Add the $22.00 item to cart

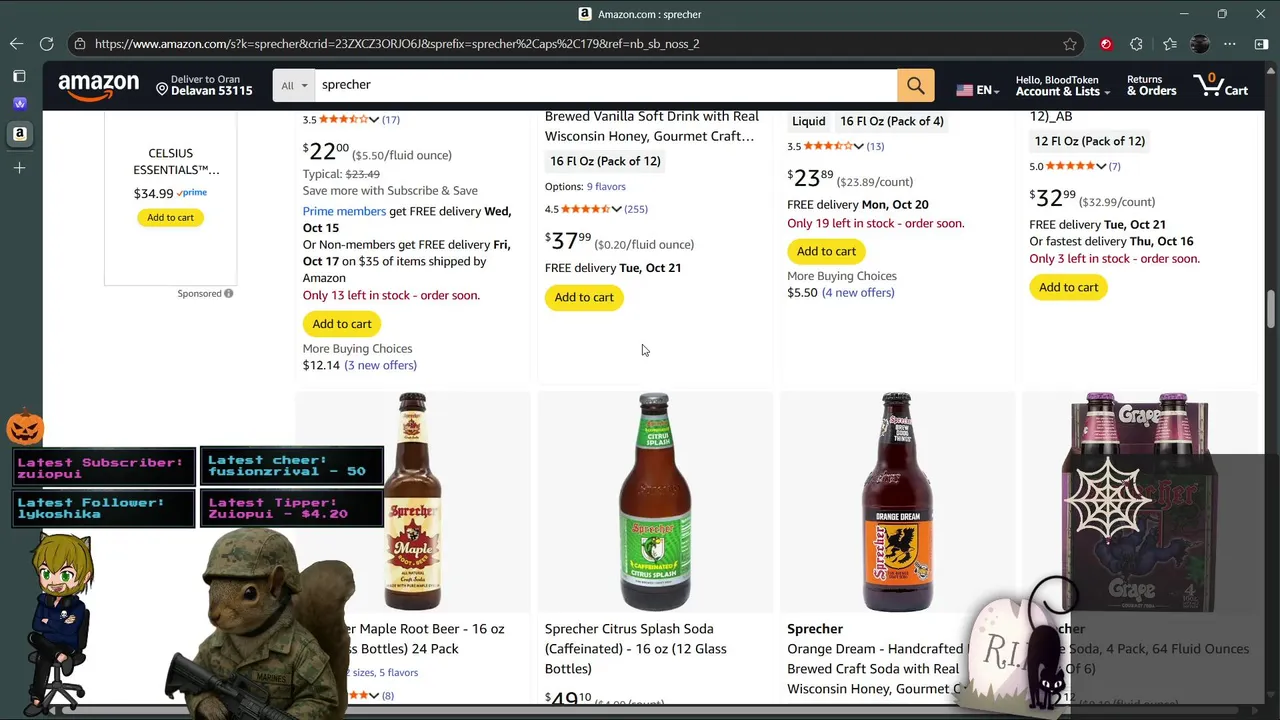(x=342, y=324)
